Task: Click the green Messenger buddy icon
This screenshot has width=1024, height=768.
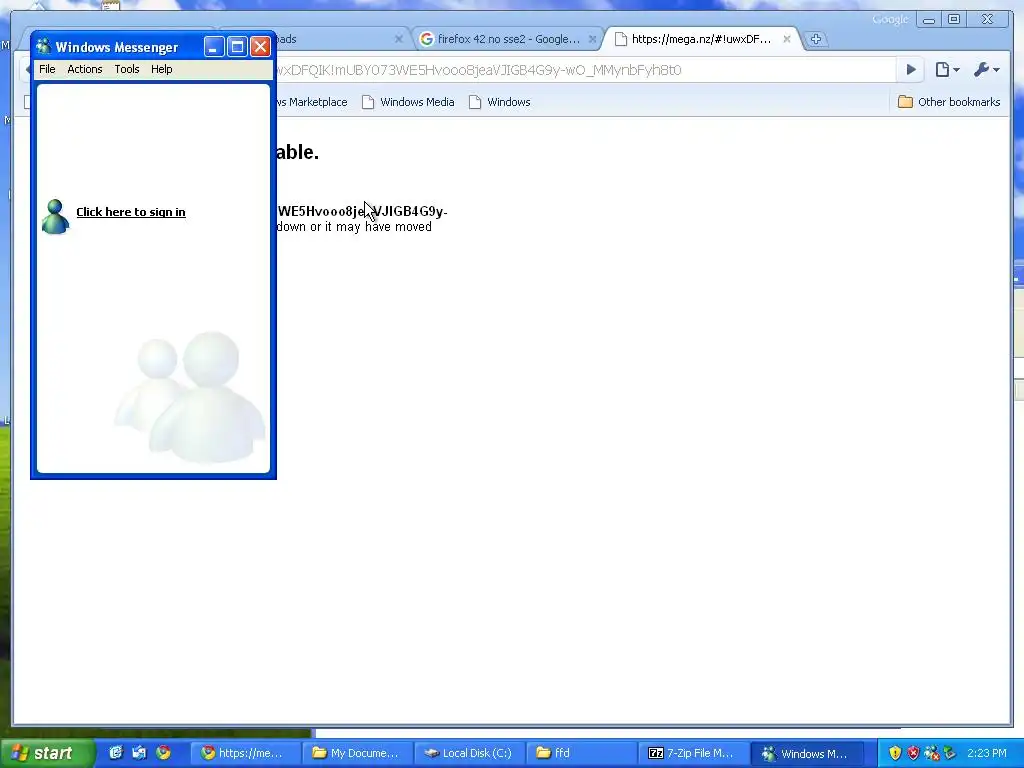Action: [56, 217]
